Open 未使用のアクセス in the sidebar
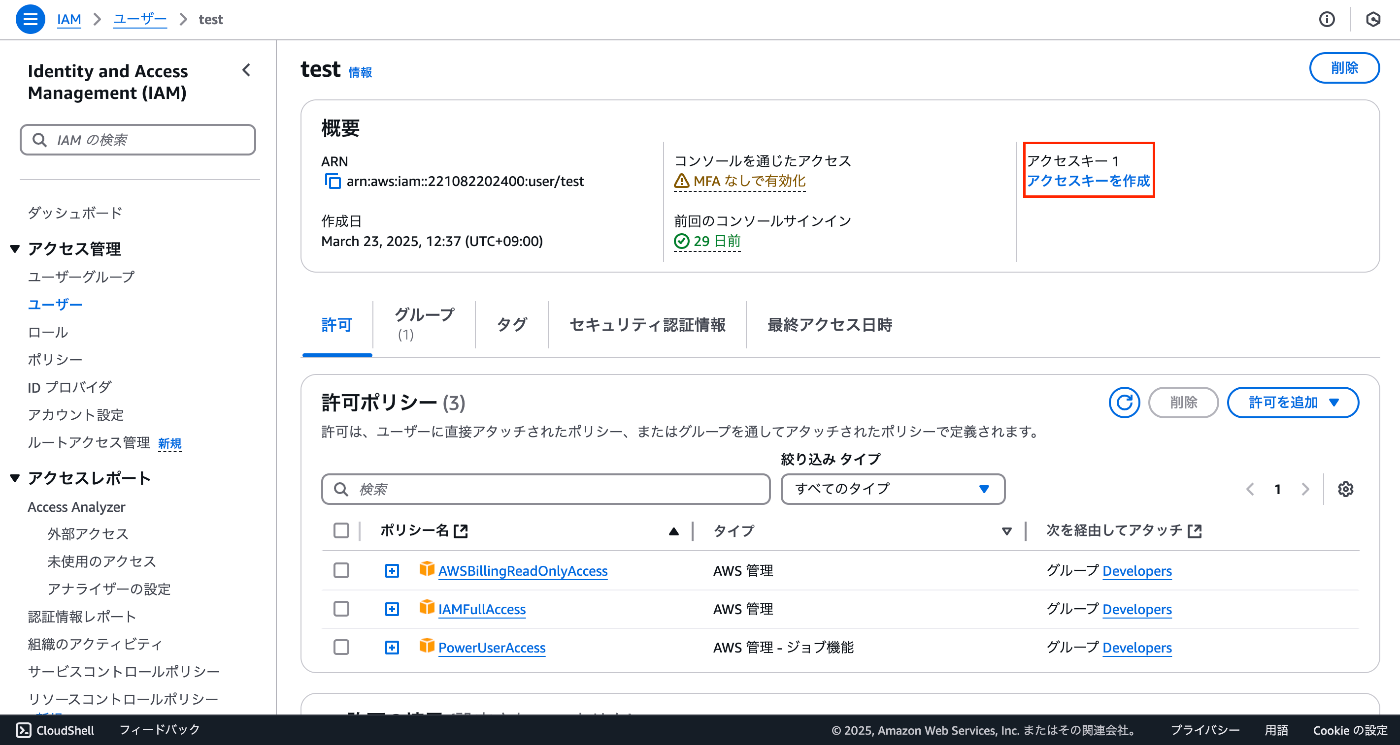 [x=102, y=562]
